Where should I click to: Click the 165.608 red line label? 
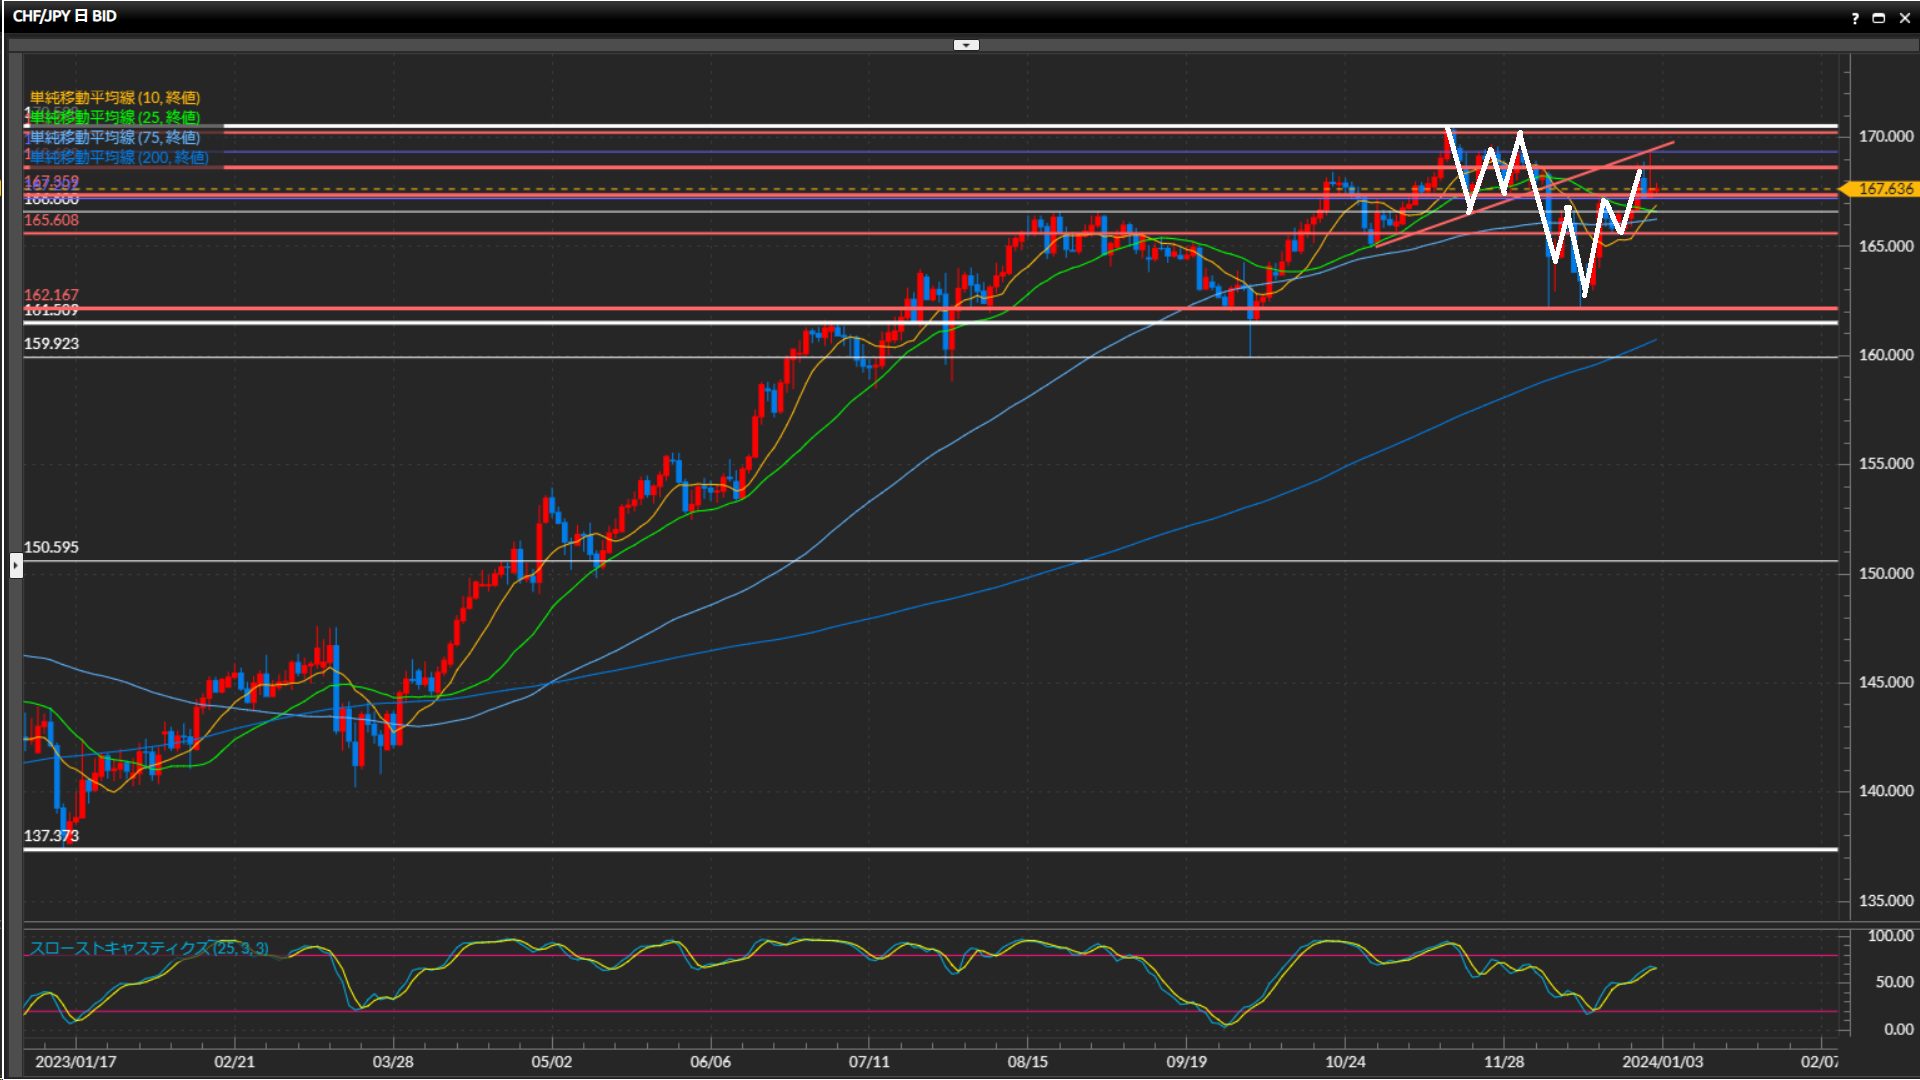(51, 220)
